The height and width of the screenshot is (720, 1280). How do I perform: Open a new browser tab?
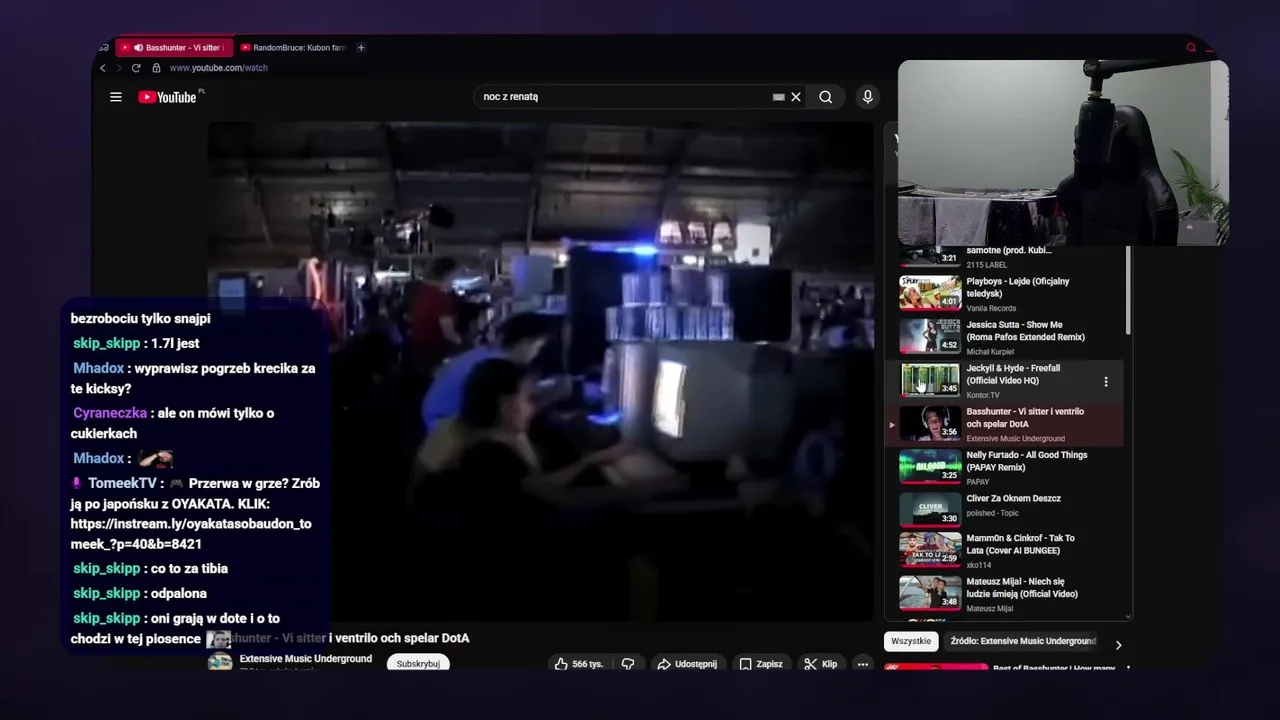pyautogui.click(x=361, y=47)
